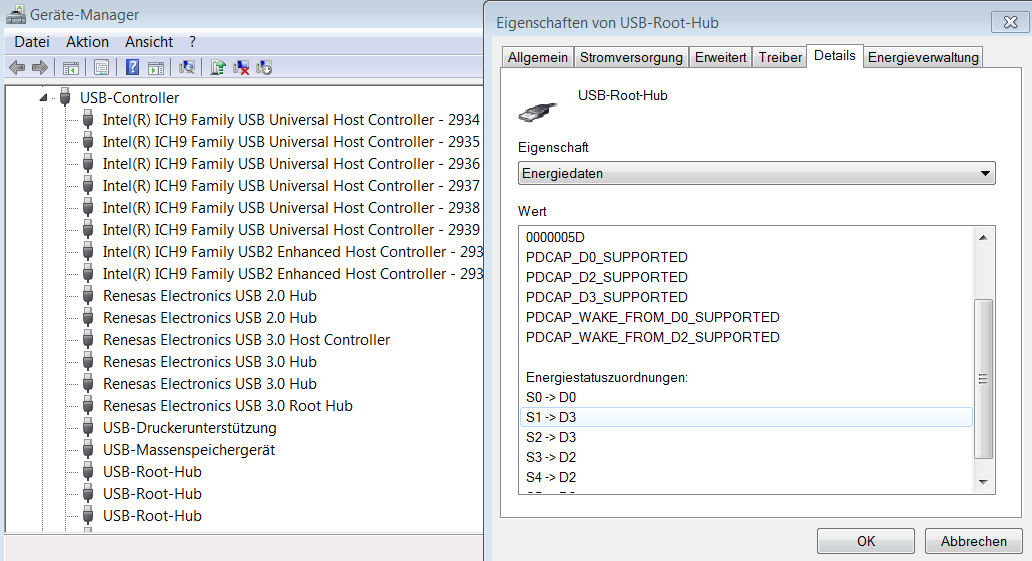Click the scan for hardware changes icon

(x=186, y=67)
